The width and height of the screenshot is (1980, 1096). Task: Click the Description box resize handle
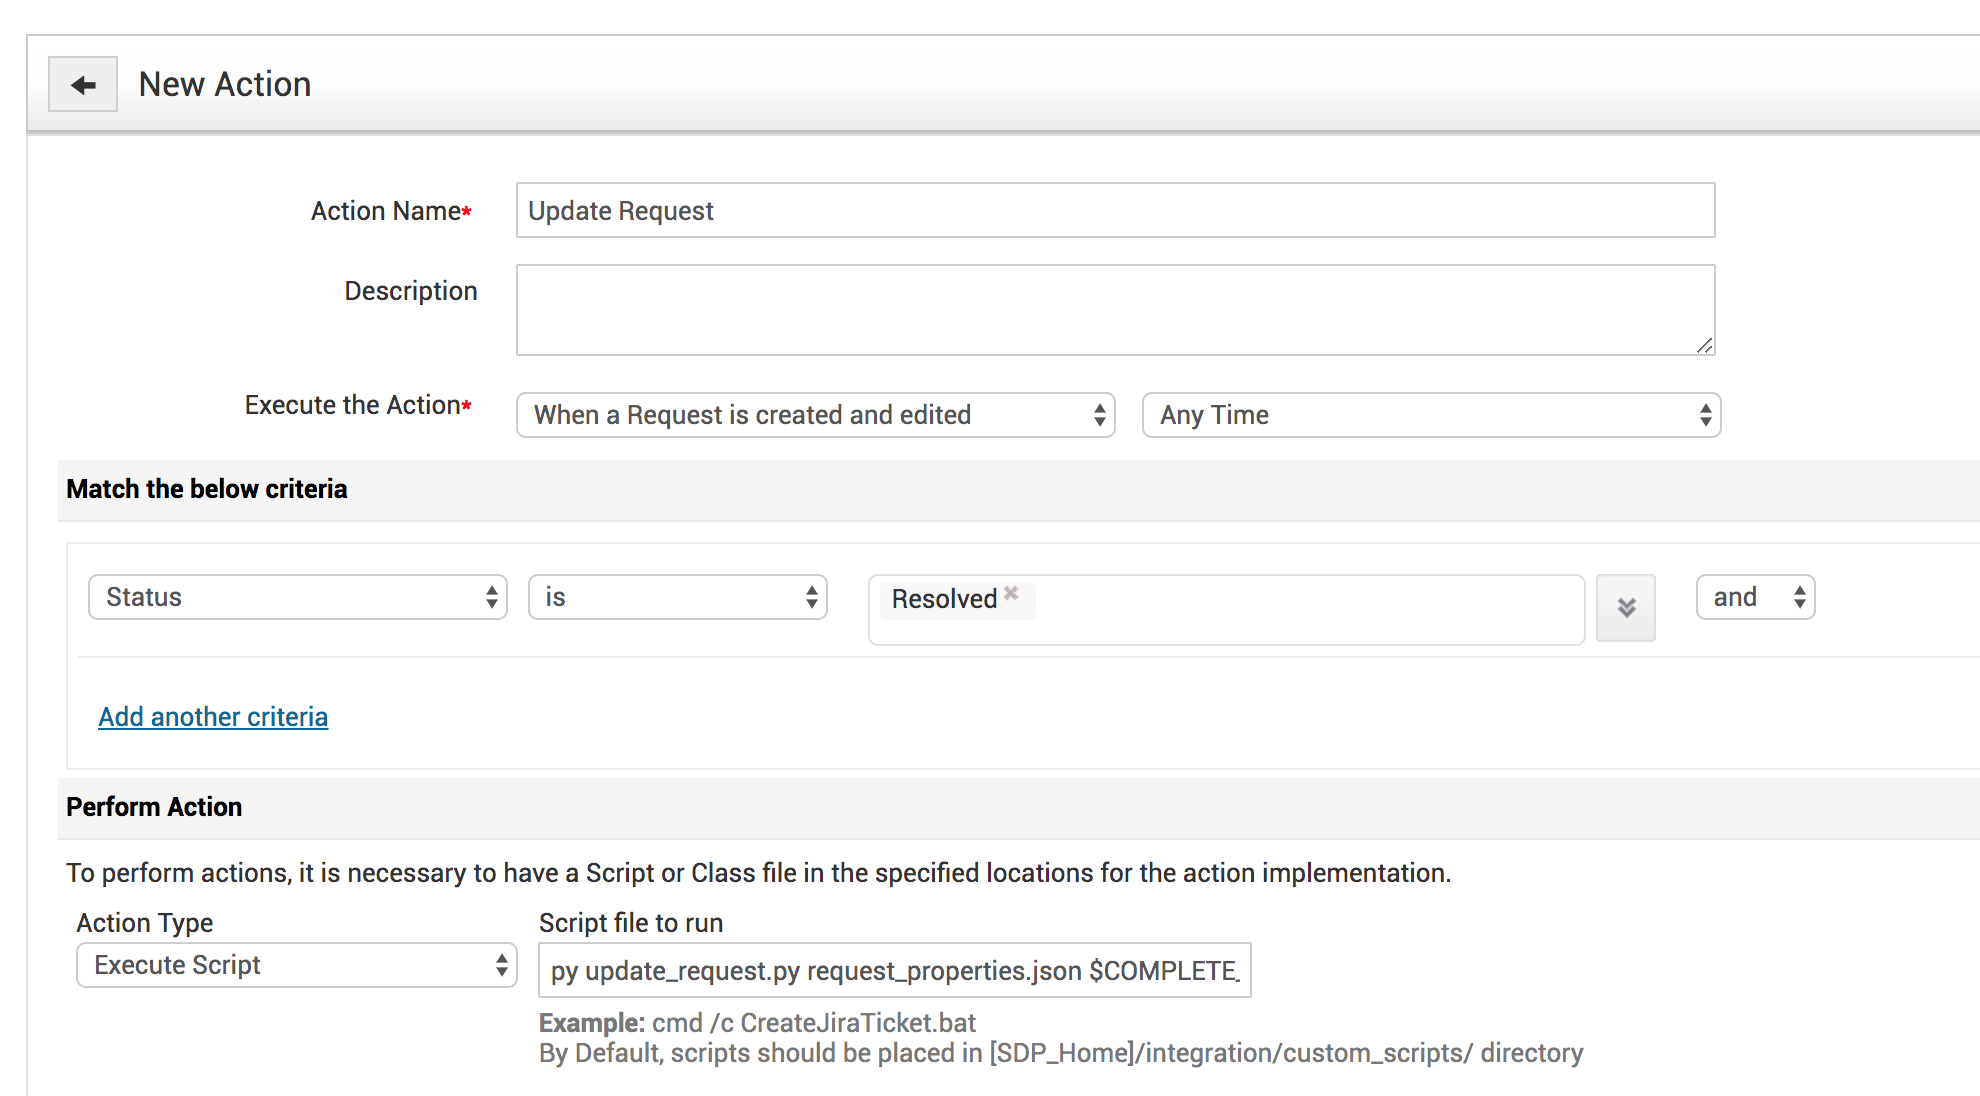pos(1704,345)
